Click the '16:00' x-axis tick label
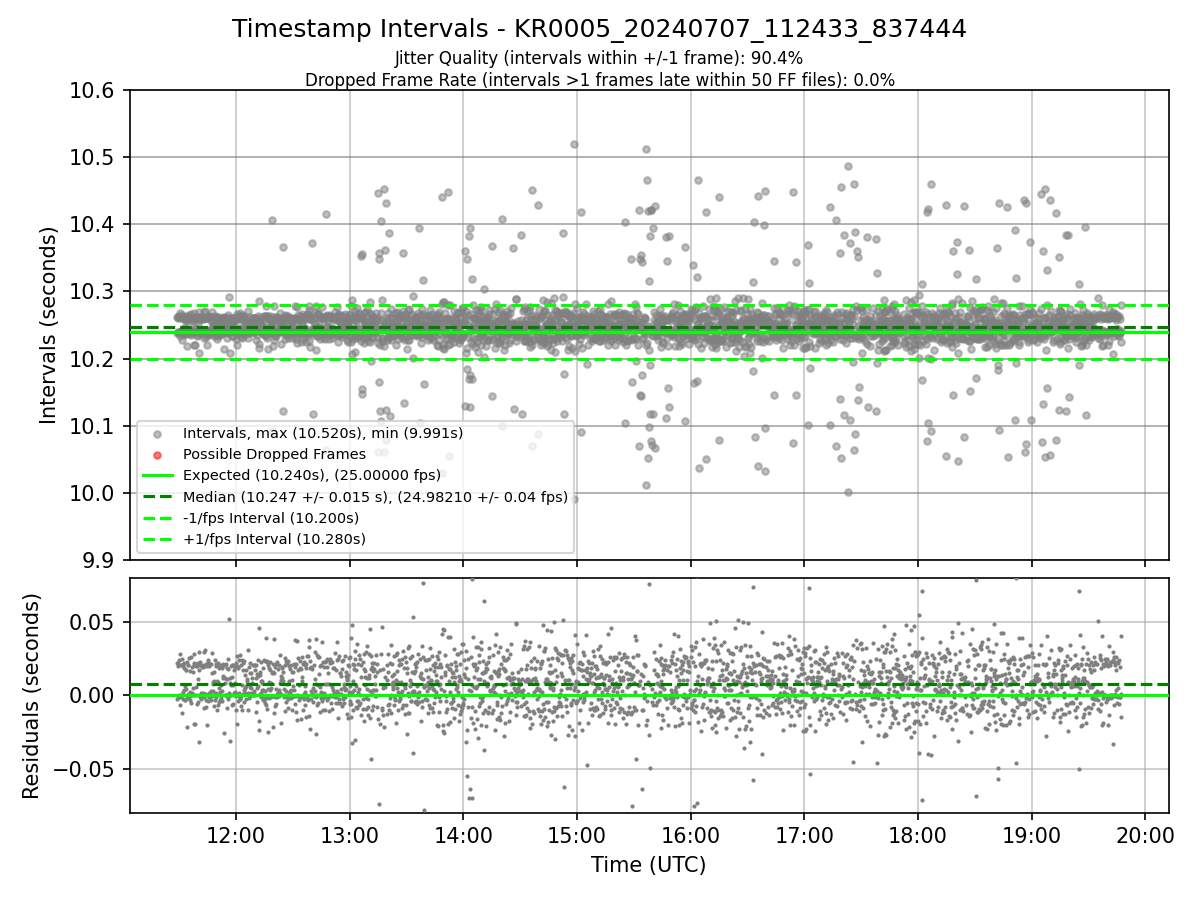 [x=690, y=836]
